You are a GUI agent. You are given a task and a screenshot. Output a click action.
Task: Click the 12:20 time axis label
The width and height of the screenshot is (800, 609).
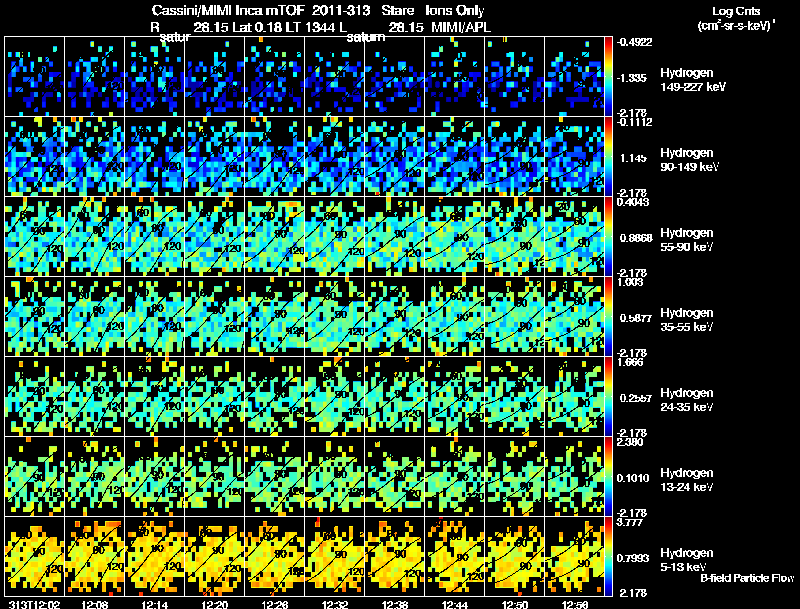tap(215, 604)
